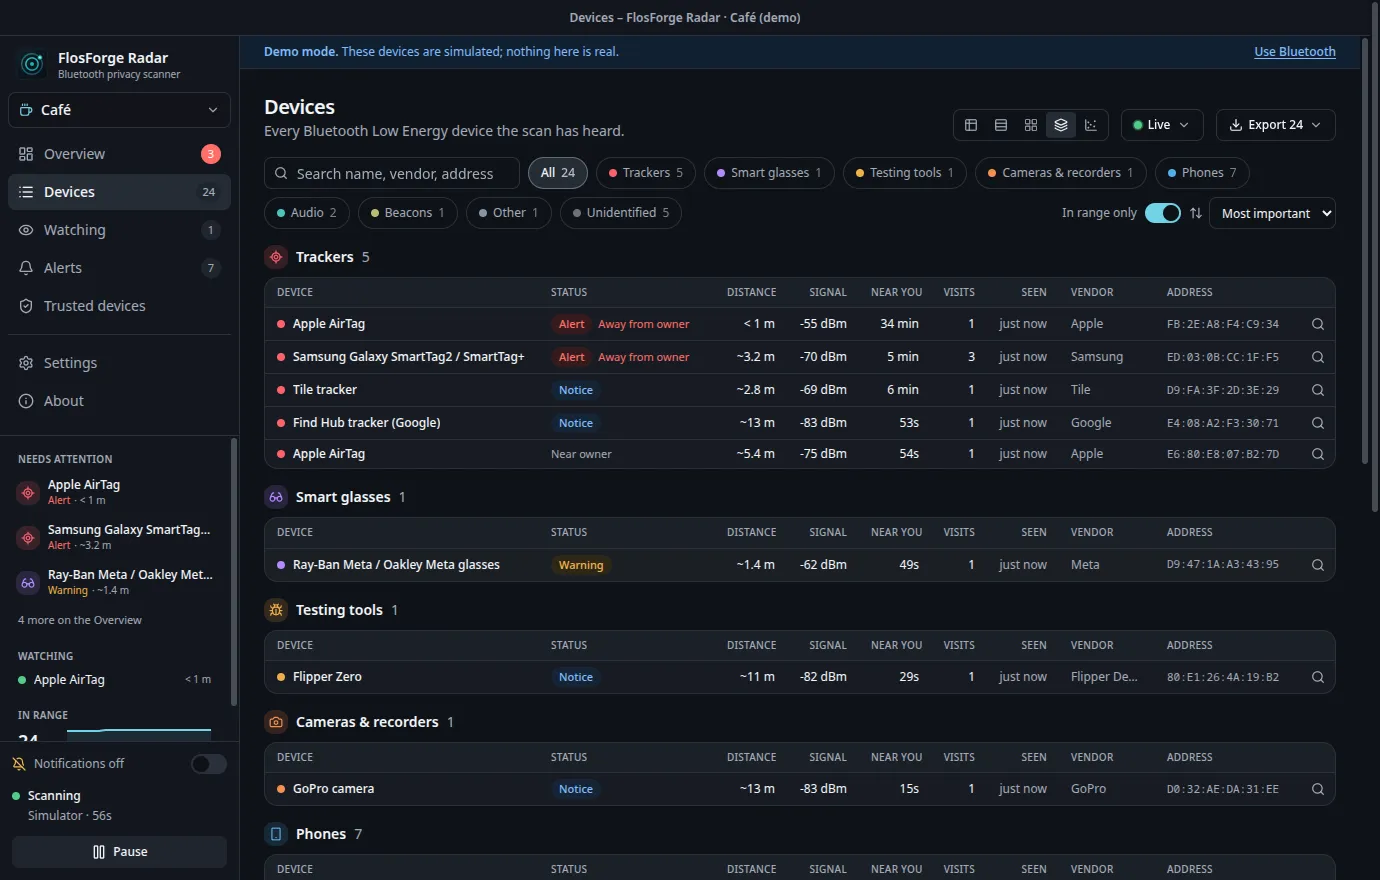This screenshot has width=1380, height=880.
Task: Filter by the Smart glasses 1 chip
Action: [769, 173]
